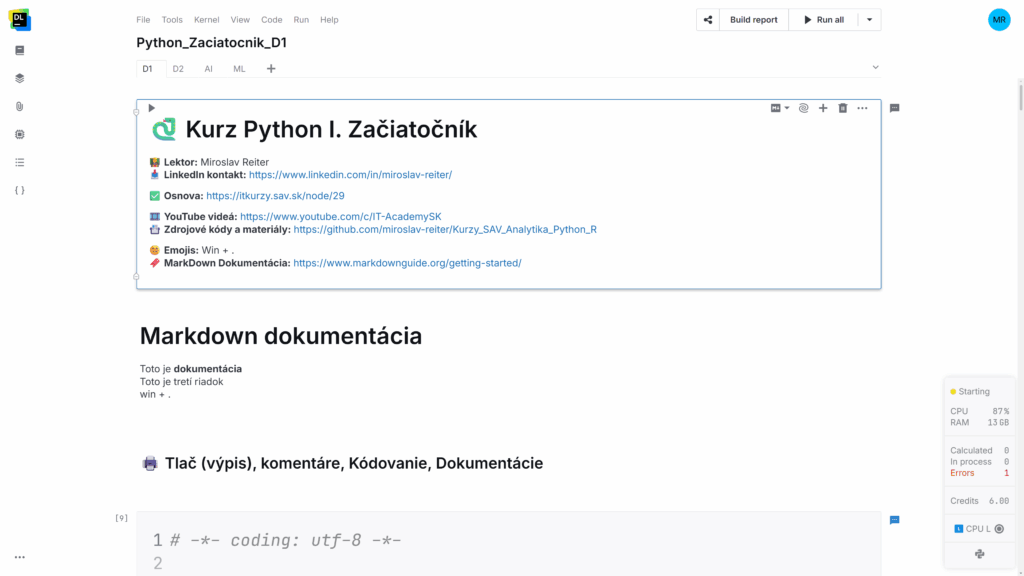Image resolution: width=1024 pixels, height=576 pixels.
Task: Click the Run all button
Action: (824, 20)
